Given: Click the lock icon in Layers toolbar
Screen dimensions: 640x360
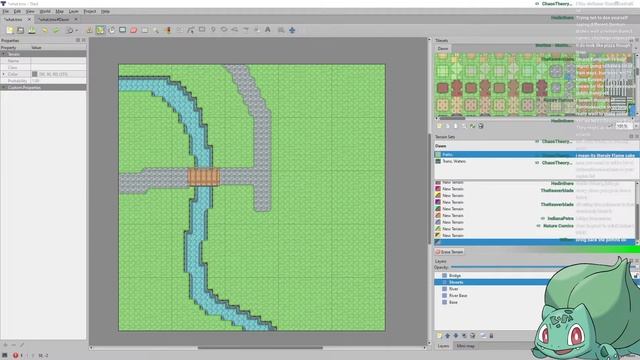Looking at the screenshot, I should pos(491,336).
